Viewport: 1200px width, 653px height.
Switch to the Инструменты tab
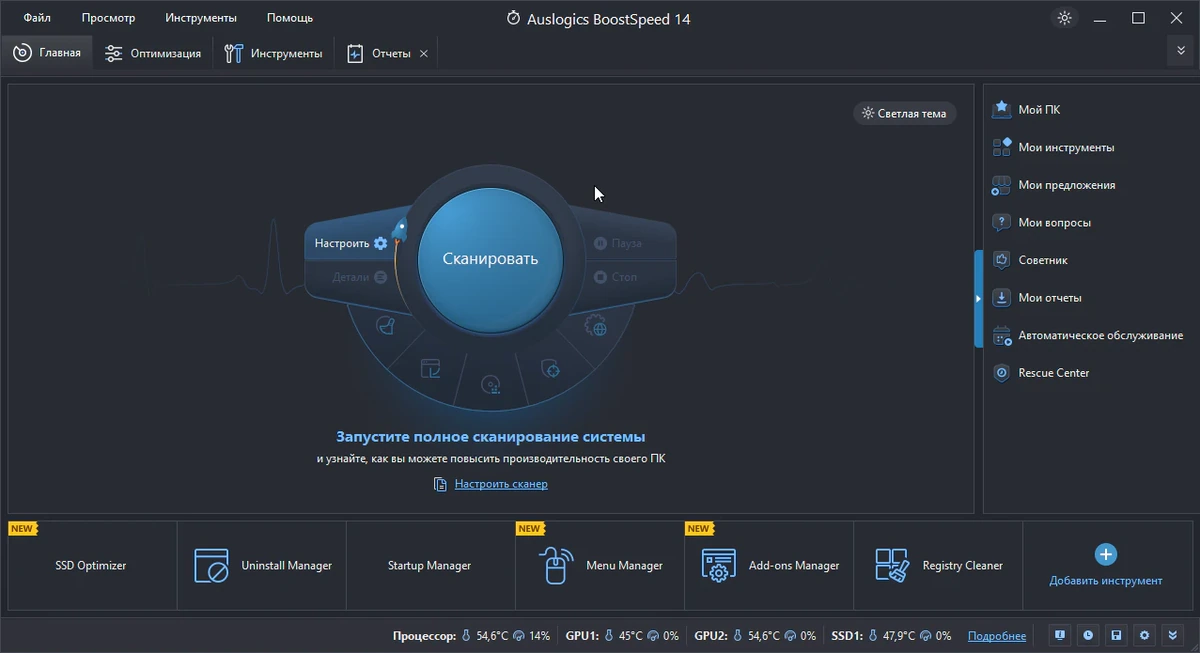tap(273, 53)
